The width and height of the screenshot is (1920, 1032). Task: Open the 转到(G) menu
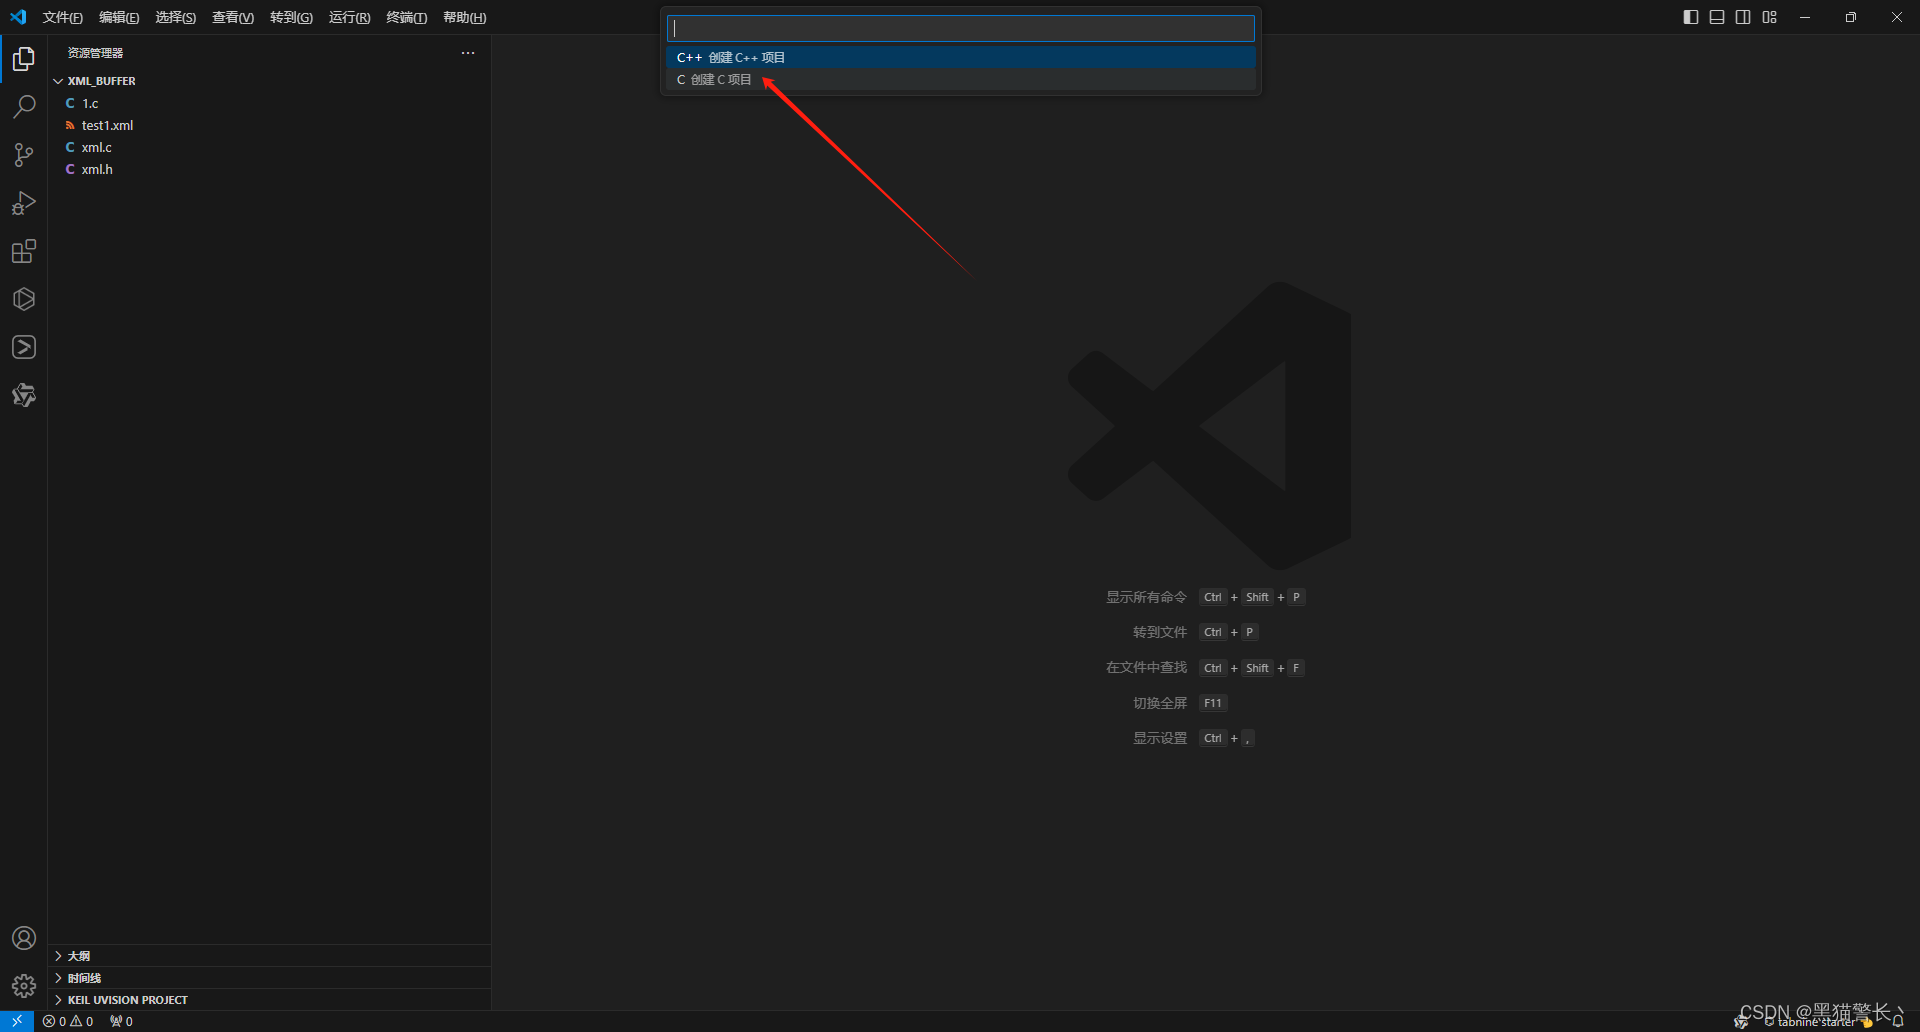point(291,17)
